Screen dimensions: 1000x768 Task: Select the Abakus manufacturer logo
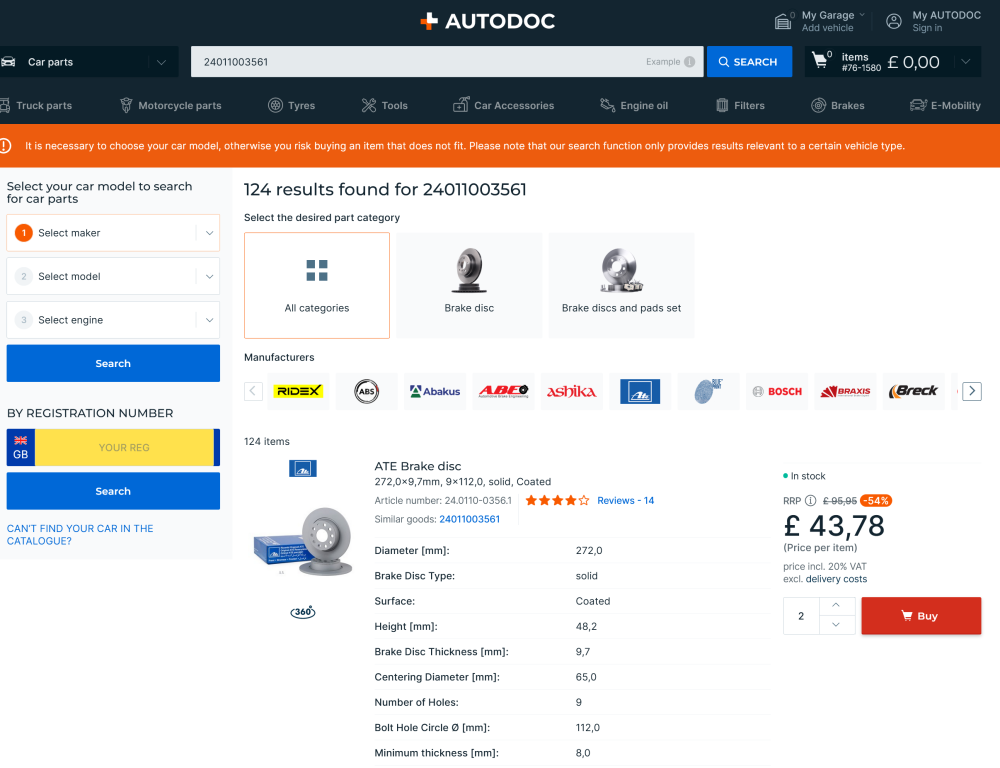(x=435, y=391)
